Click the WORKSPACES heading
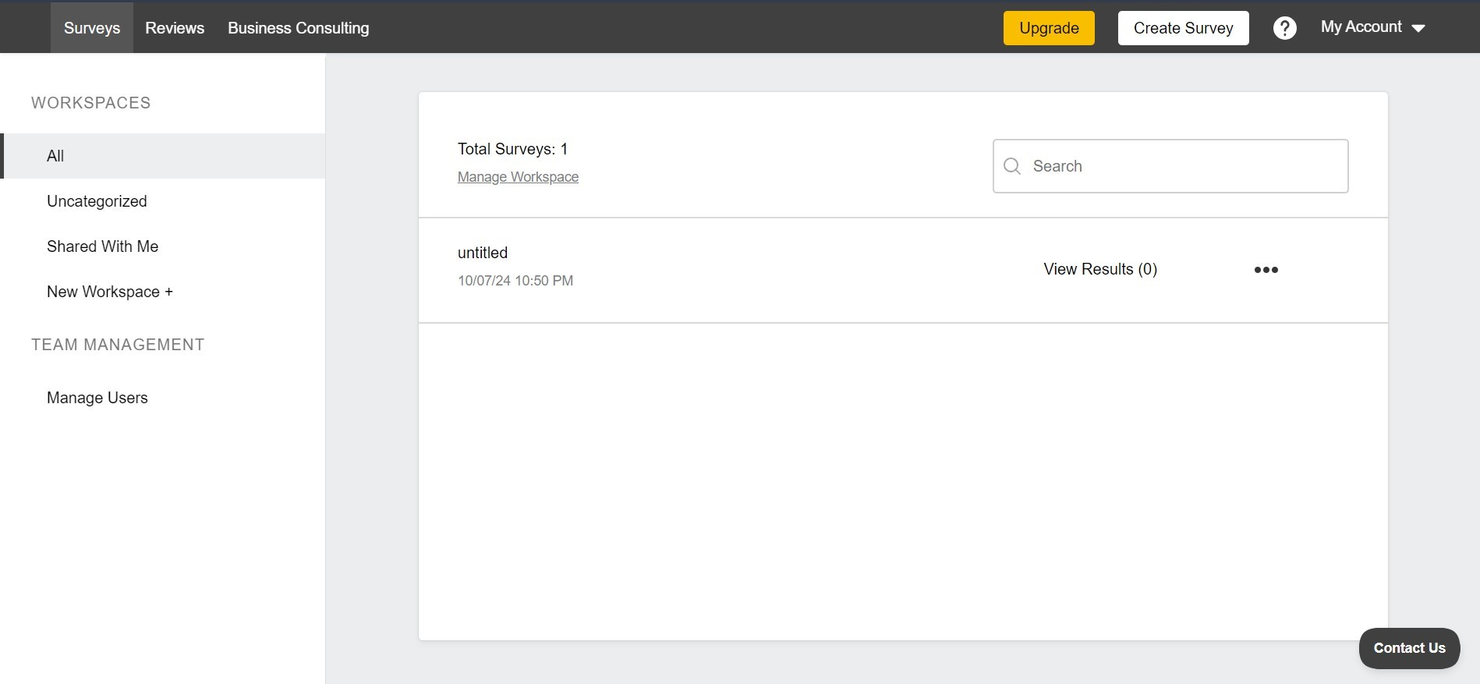Image resolution: width=1480 pixels, height=684 pixels. tap(91, 103)
